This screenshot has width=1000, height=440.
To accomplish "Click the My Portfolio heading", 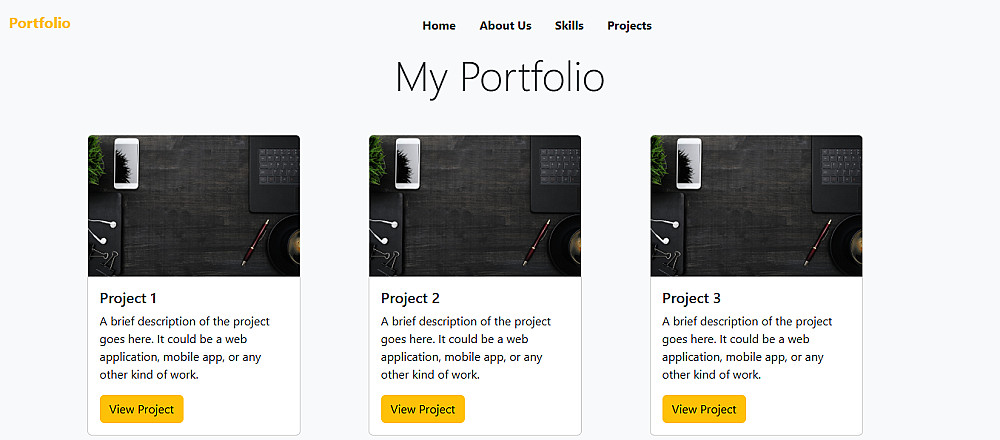I will click(x=500, y=78).
